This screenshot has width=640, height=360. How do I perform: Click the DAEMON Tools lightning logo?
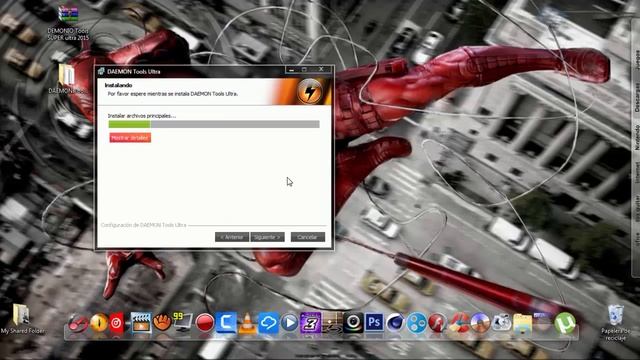pyautogui.click(x=310, y=92)
